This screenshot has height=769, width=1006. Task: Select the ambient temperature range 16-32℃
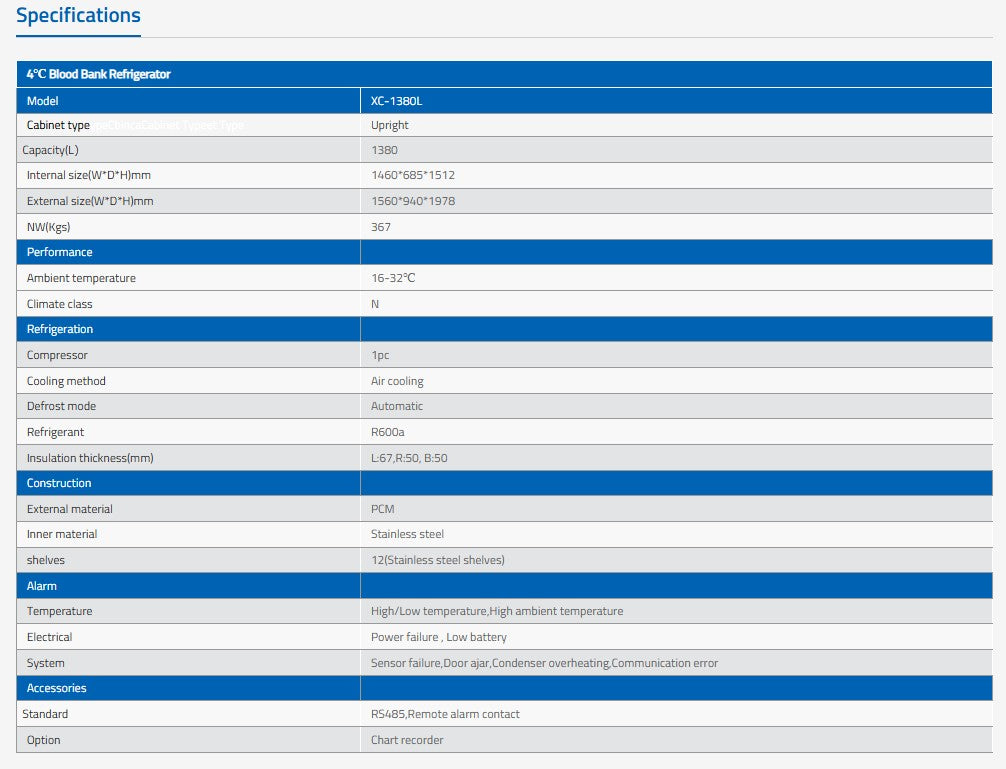[x=393, y=277]
